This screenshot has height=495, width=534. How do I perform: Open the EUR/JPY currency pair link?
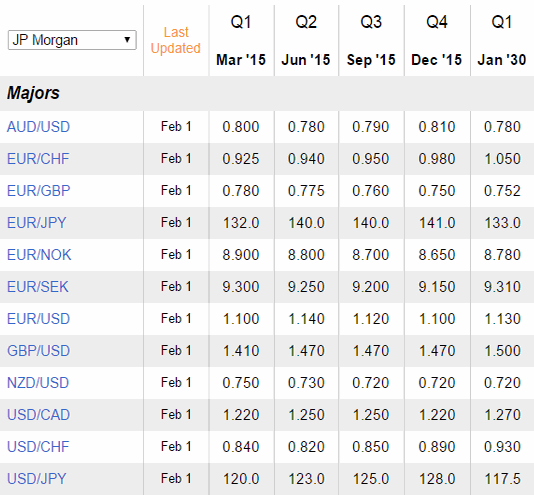[36, 223]
